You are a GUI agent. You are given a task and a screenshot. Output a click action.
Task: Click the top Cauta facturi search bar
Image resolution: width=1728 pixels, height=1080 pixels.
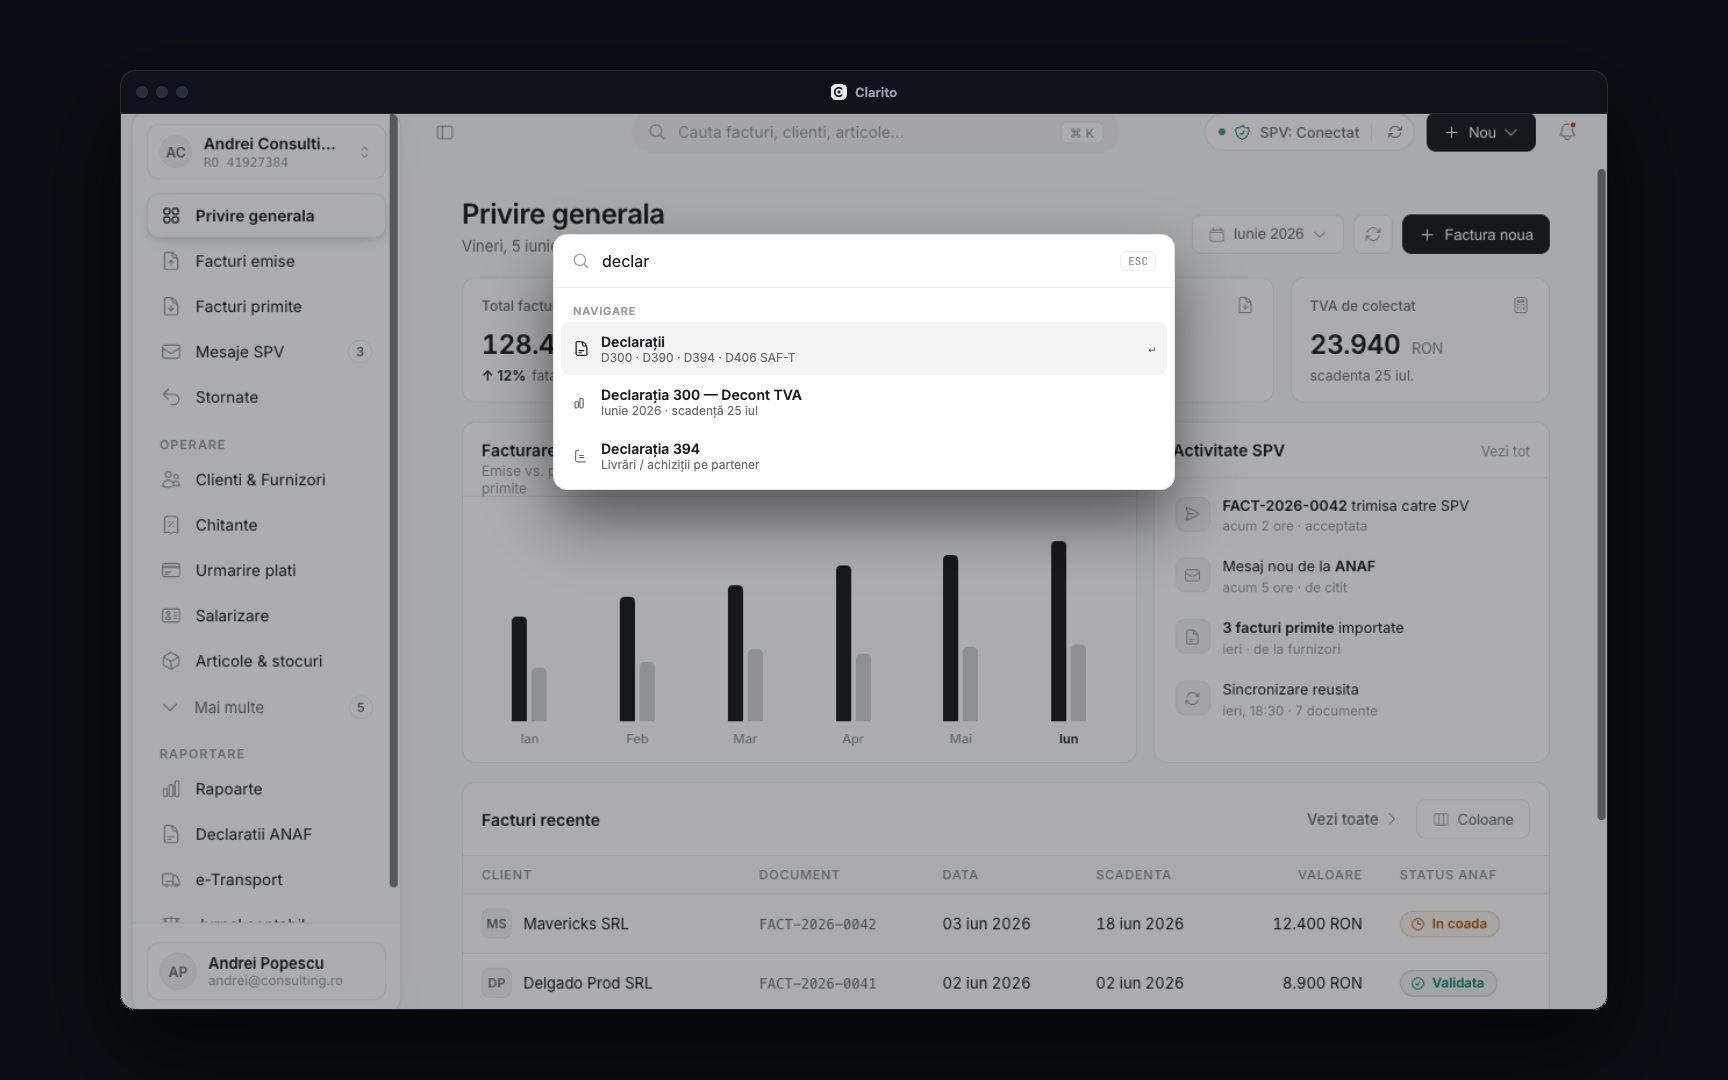pos(874,132)
